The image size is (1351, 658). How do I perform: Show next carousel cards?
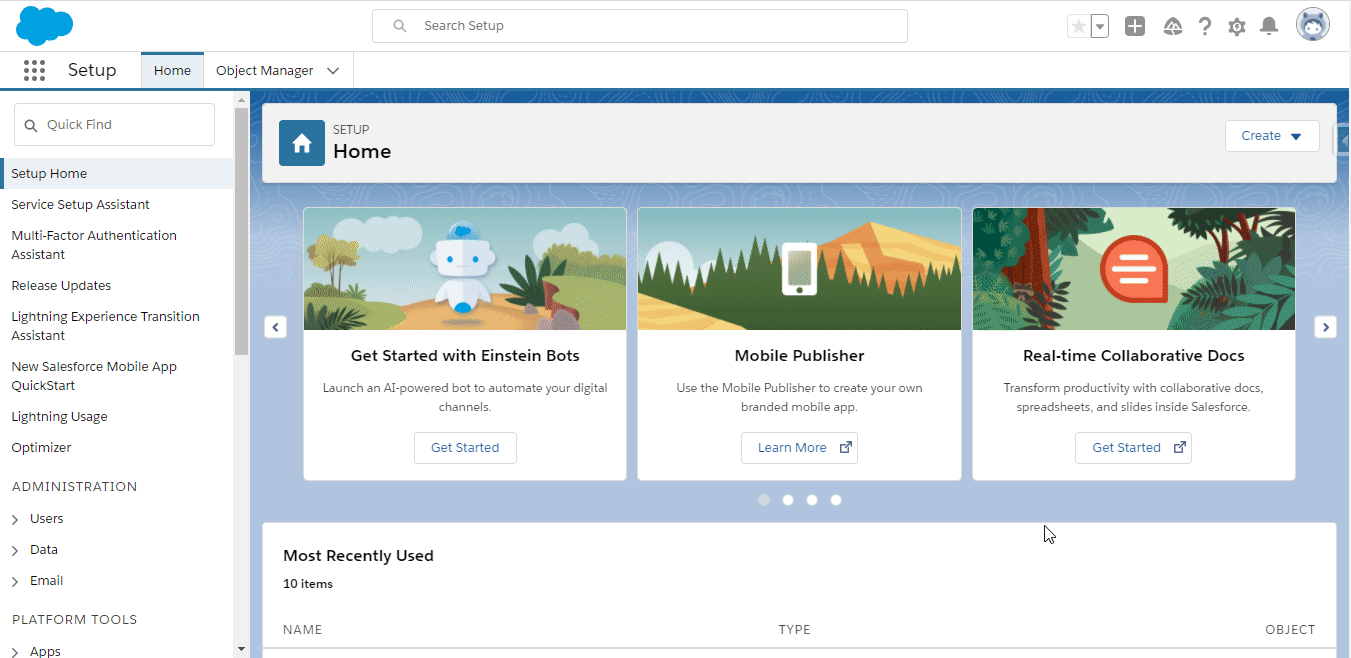(1325, 327)
